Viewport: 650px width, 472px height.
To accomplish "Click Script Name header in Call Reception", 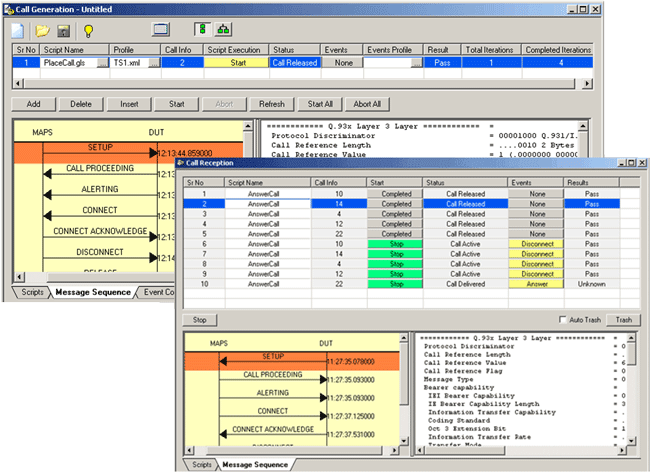I will [x=268, y=182].
